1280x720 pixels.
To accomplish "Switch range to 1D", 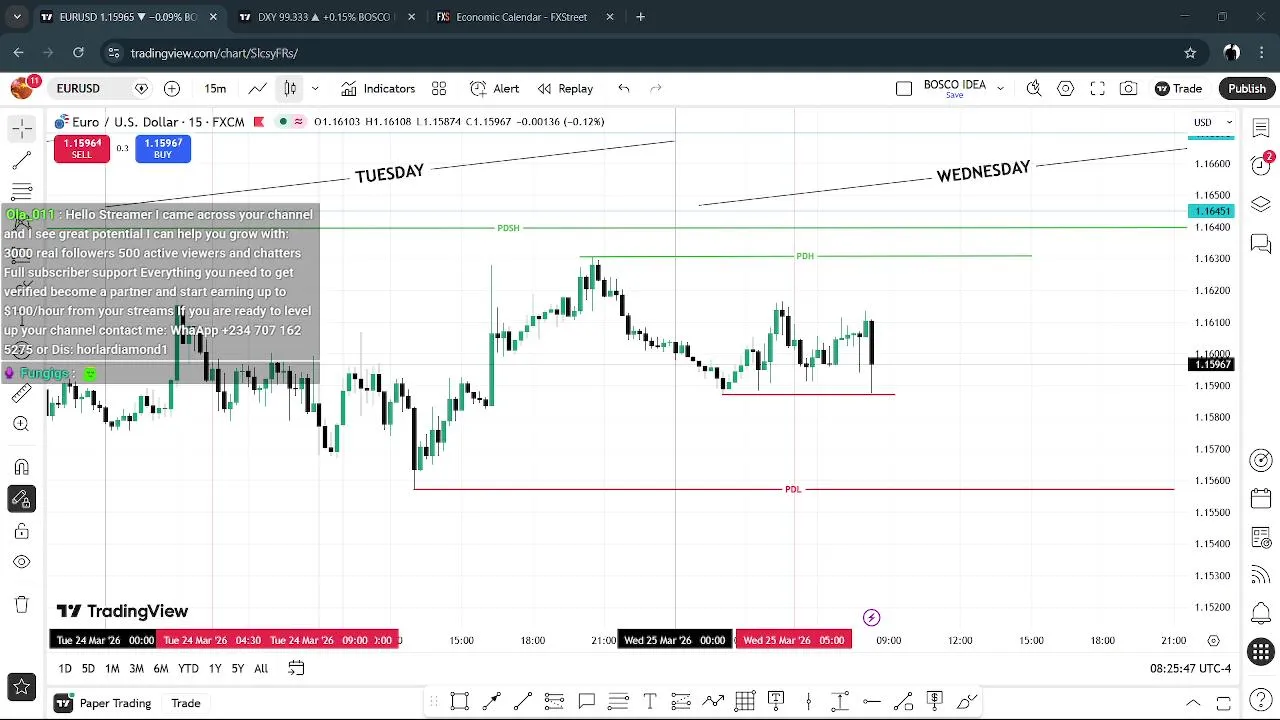I will pos(64,668).
